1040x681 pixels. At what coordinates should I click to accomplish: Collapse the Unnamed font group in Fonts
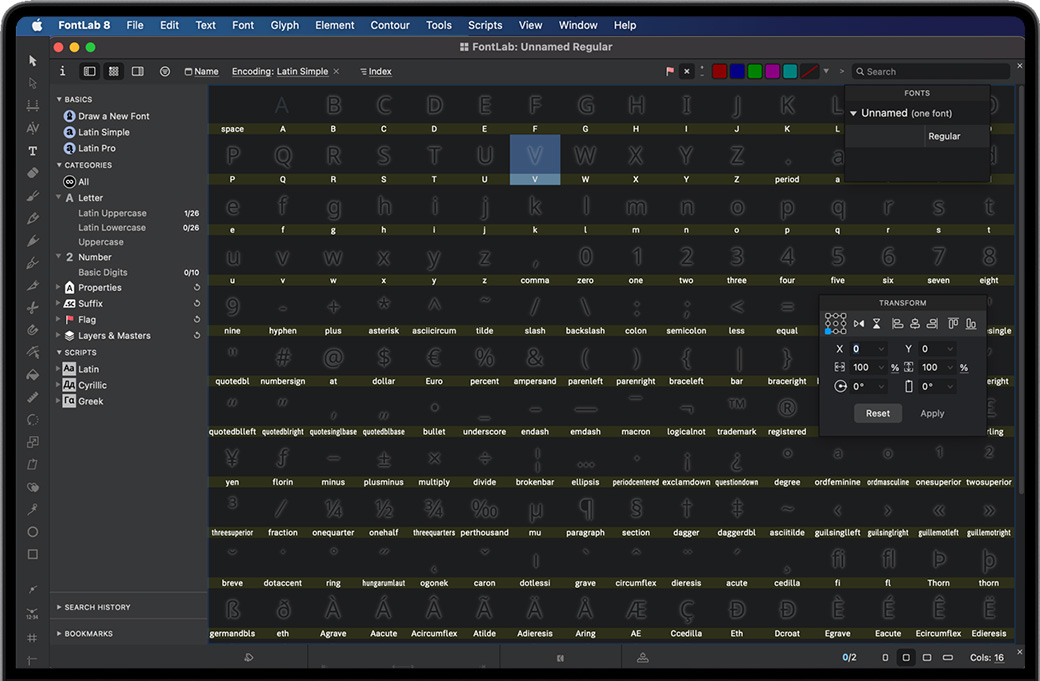pos(853,114)
